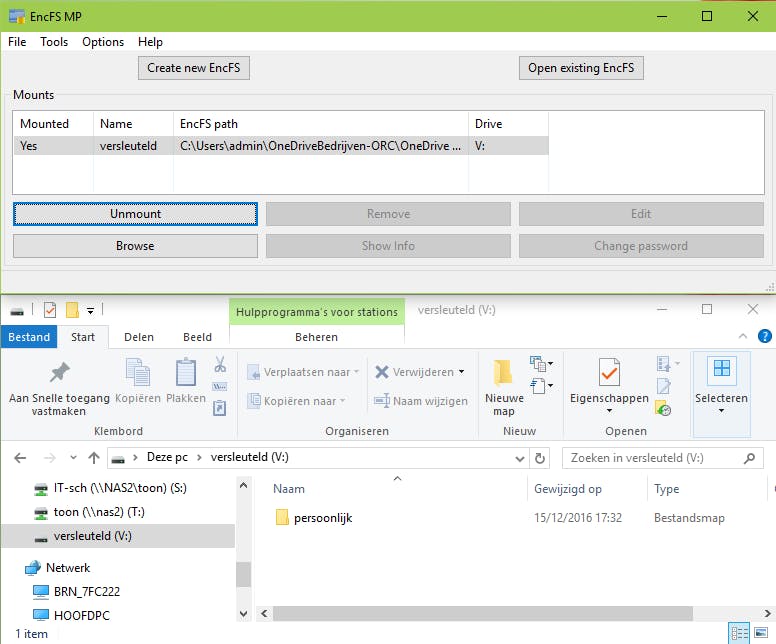Open the Tools menu in EncFS MP

point(54,42)
